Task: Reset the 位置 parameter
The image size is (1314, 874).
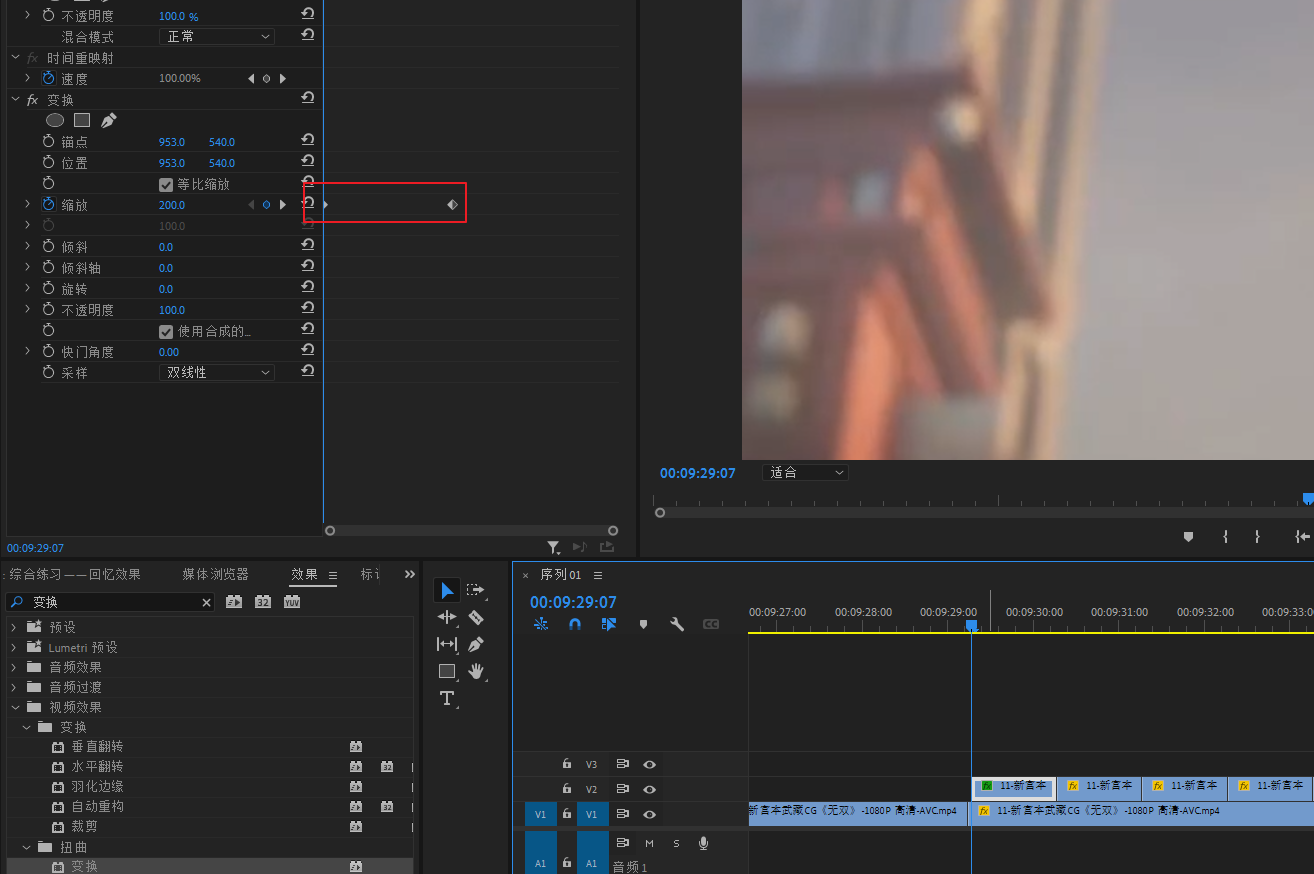Action: 308,162
